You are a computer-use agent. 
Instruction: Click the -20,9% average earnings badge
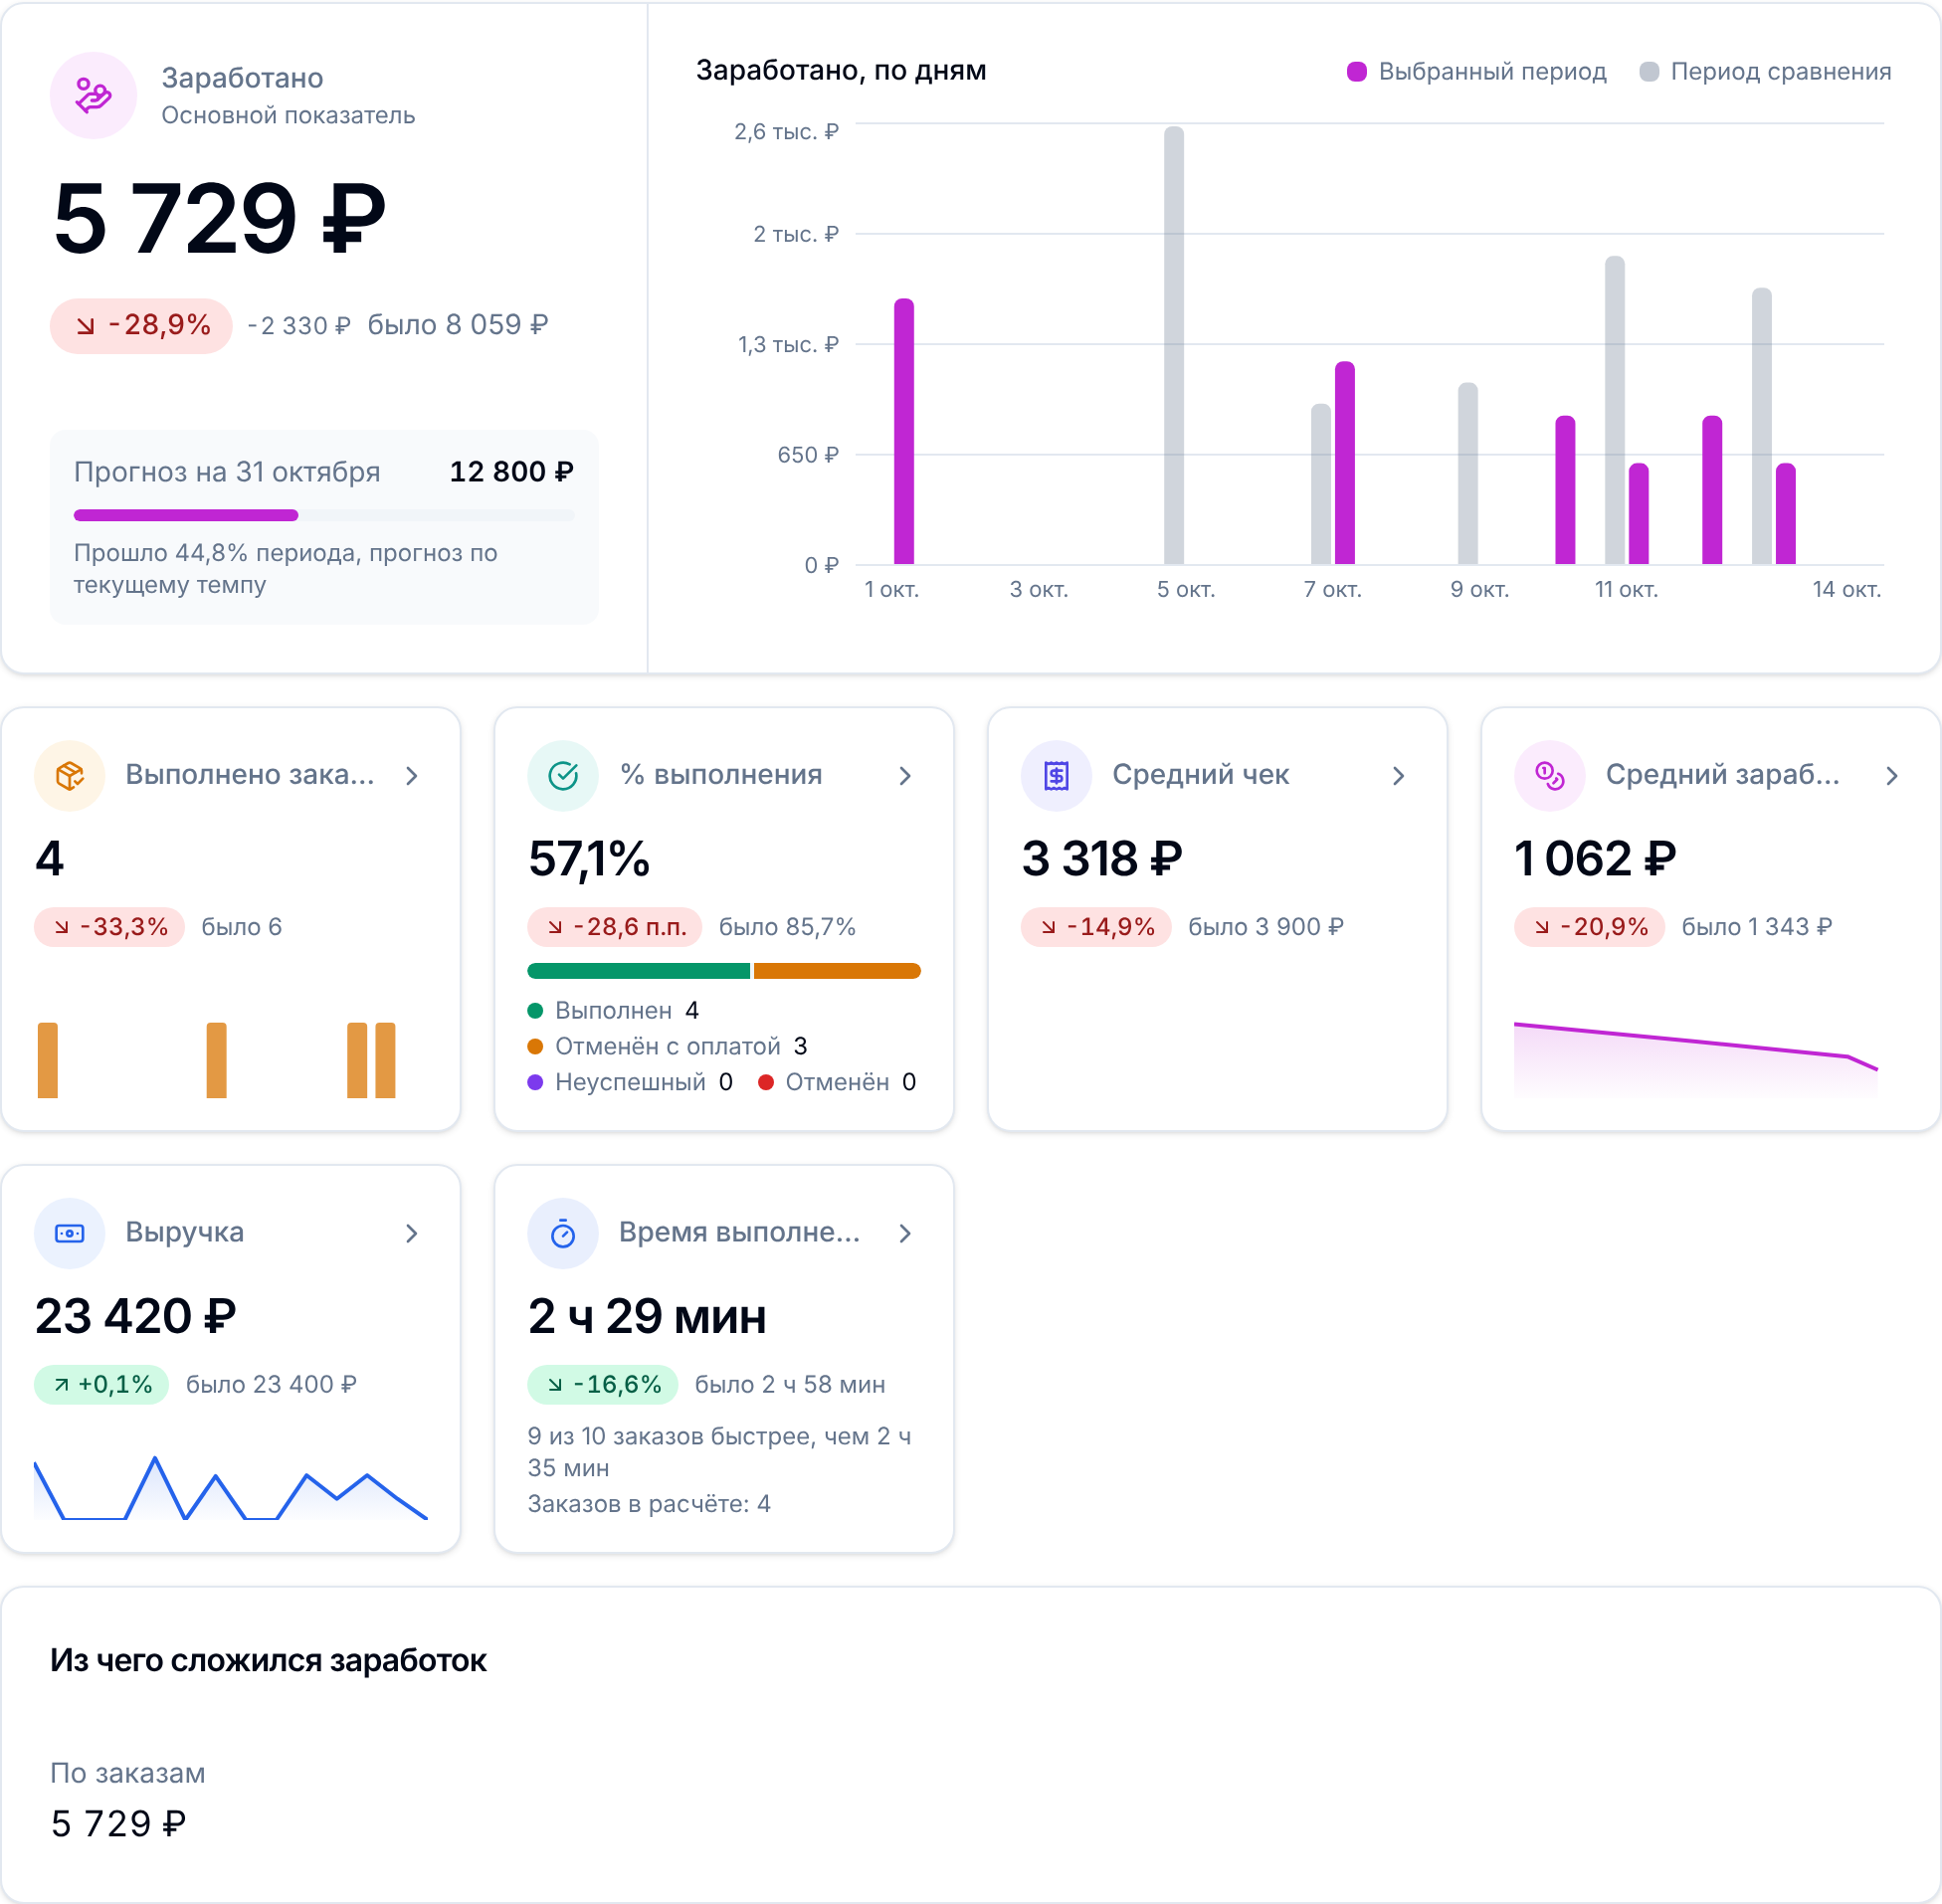pyautogui.click(x=1589, y=927)
